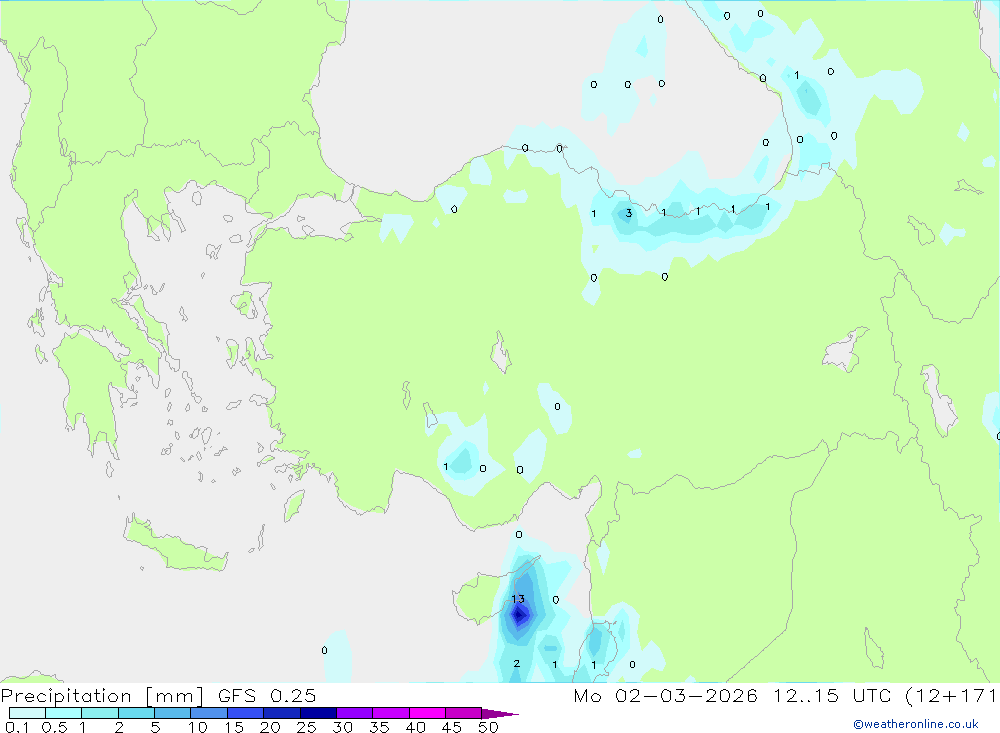Click the legend label '0.5'
The image size is (1000, 733).
[x=54, y=727]
